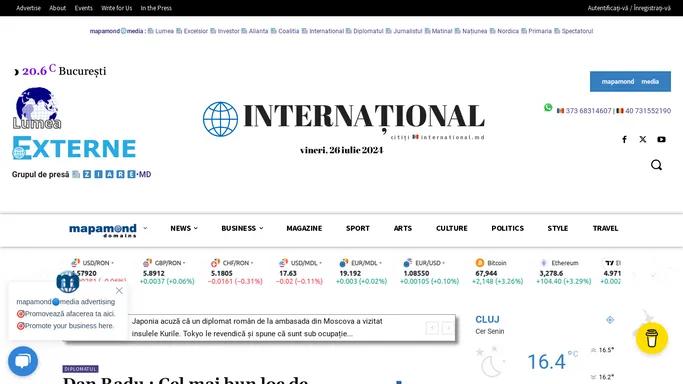This screenshot has width=683, height=384.
Task: Click the Ethereum ticker icon
Action: 544,263
